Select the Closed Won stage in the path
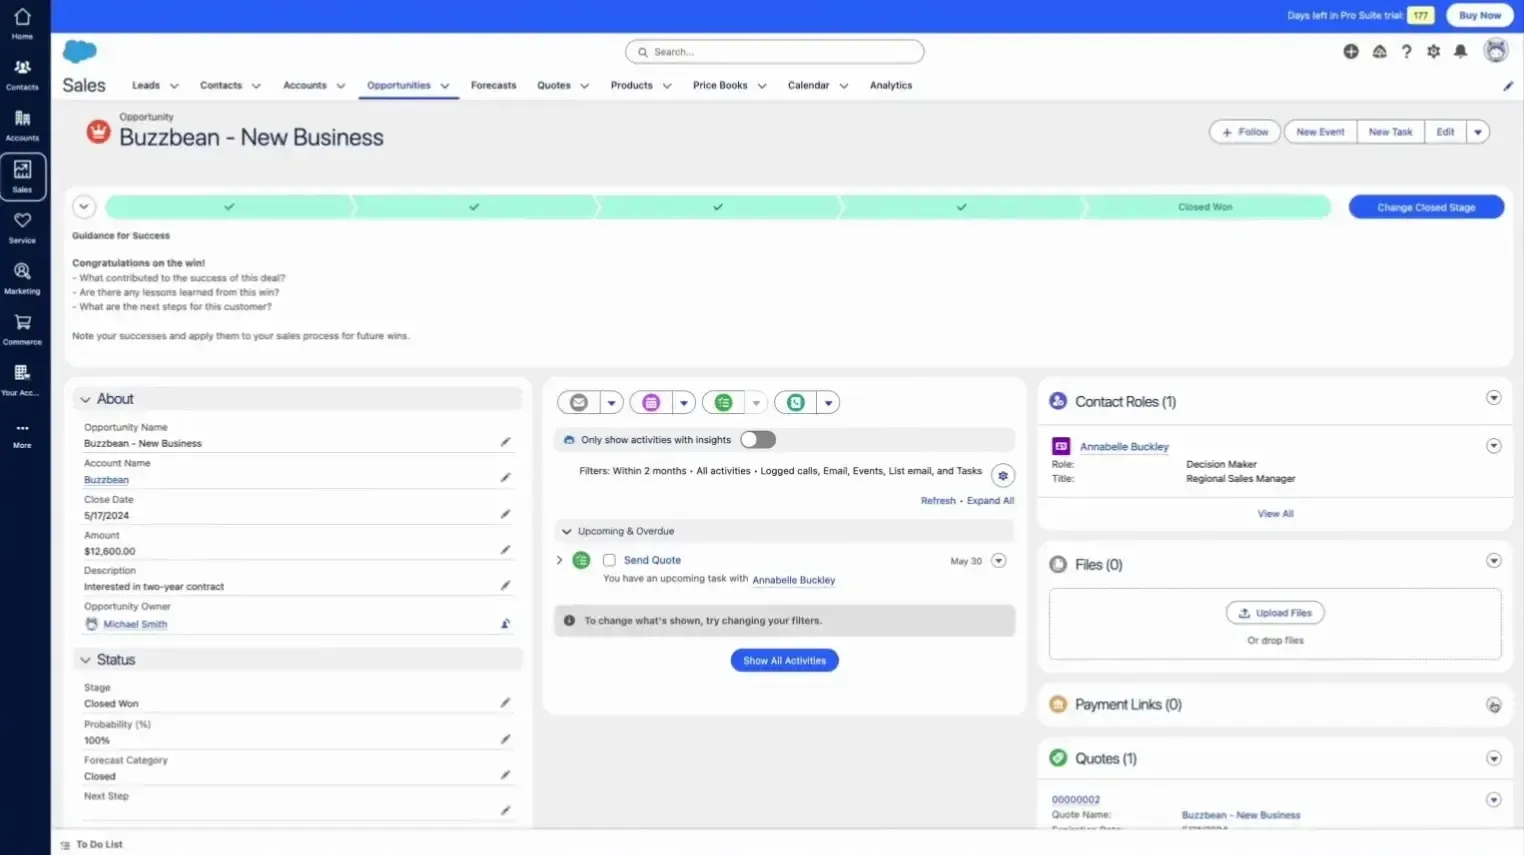This screenshot has width=1524, height=855. click(x=1206, y=207)
